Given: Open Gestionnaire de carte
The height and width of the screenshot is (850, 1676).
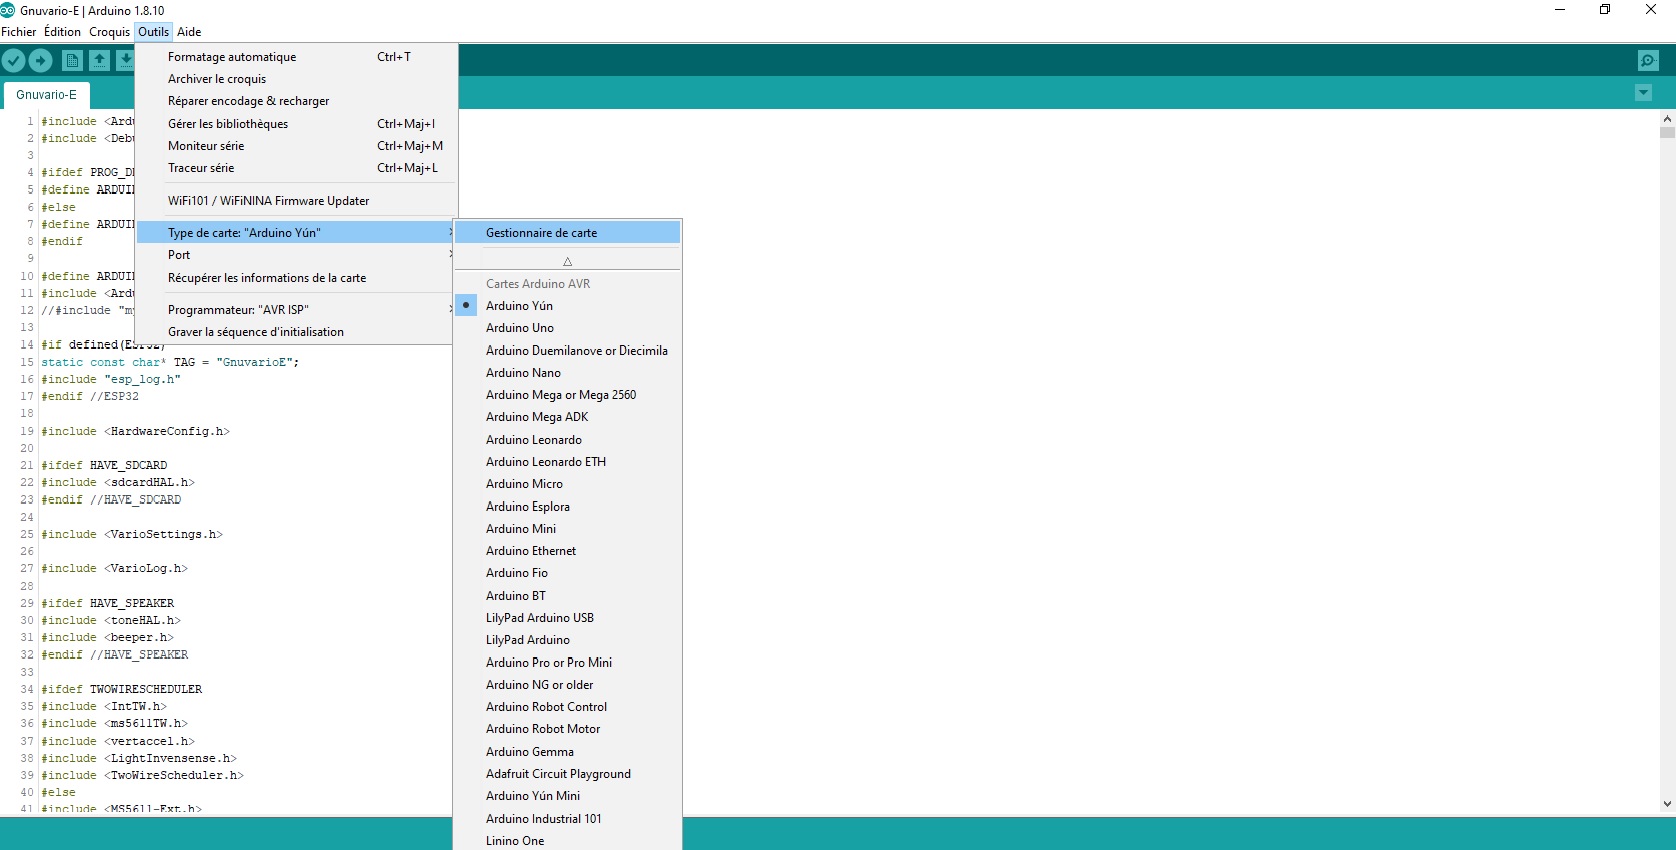Looking at the screenshot, I should [x=567, y=233].
